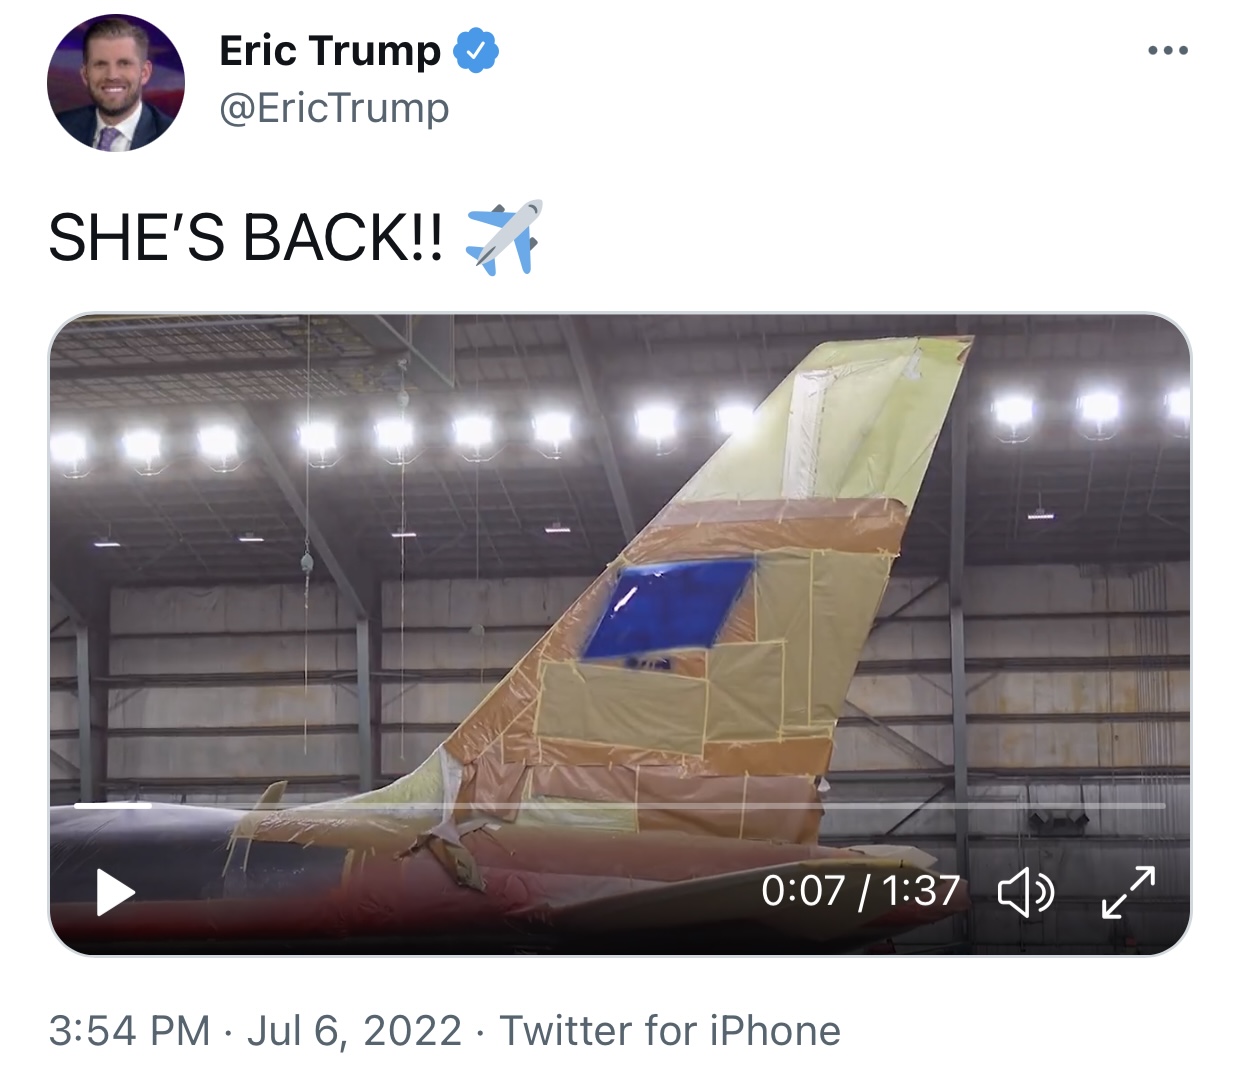Screen dimensions: 1241x1067
Task: Click the 0:07 / 1:37 time indicator
Action: tap(860, 891)
